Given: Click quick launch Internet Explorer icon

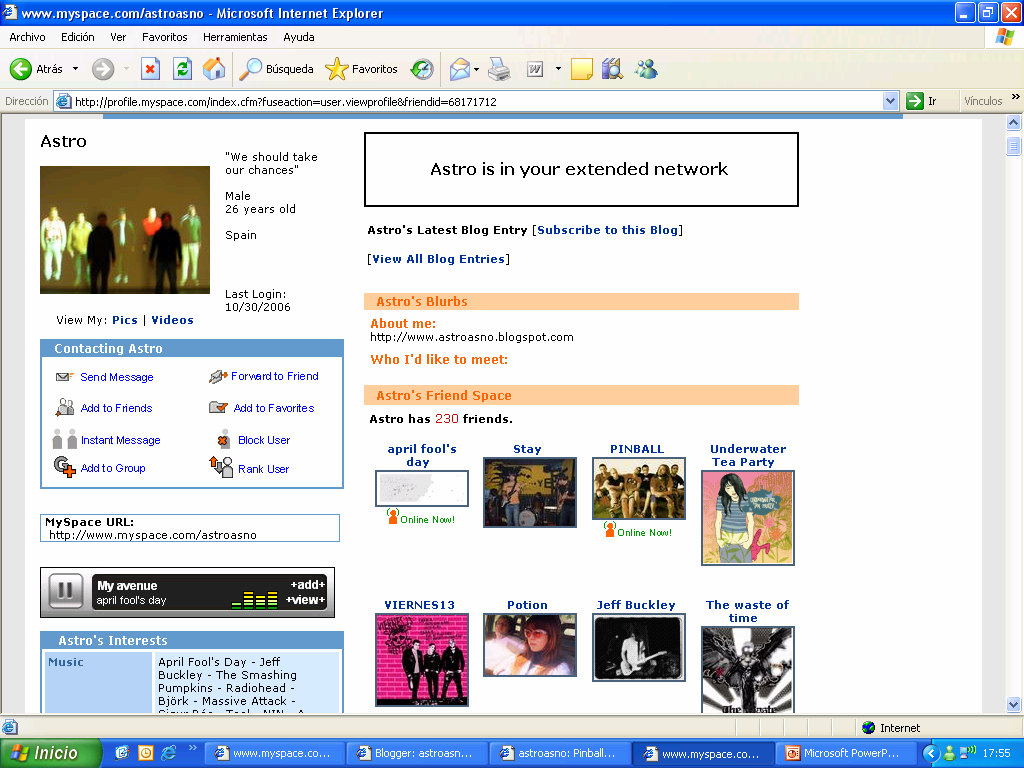Looking at the screenshot, I should pos(168,753).
